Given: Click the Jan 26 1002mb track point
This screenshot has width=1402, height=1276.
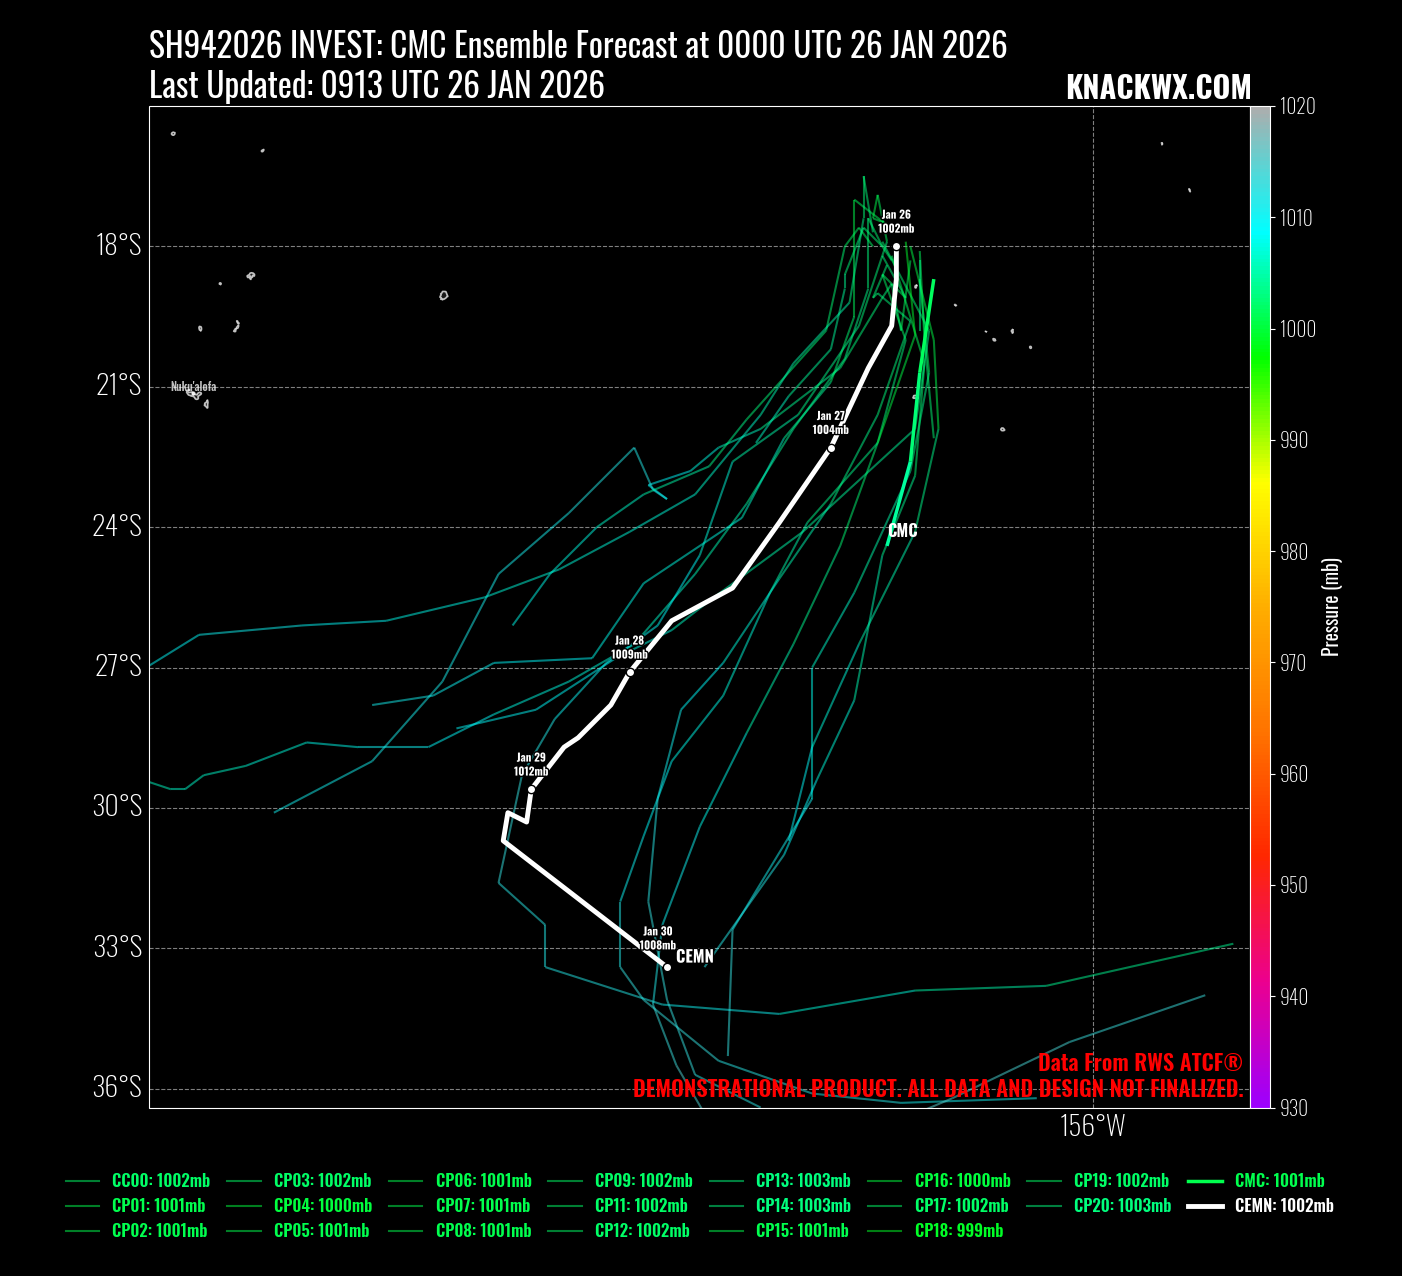Looking at the screenshot, I should click(x=896, y=246).
